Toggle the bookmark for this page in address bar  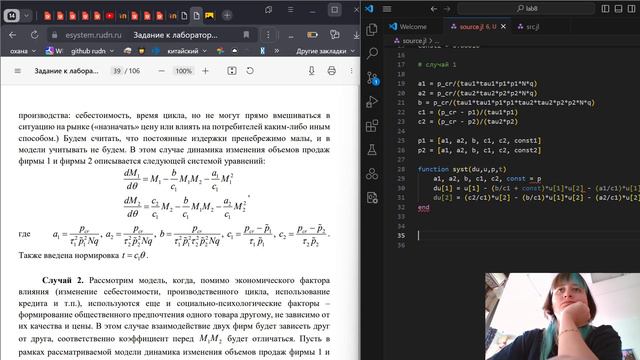(x=246, y=35)
